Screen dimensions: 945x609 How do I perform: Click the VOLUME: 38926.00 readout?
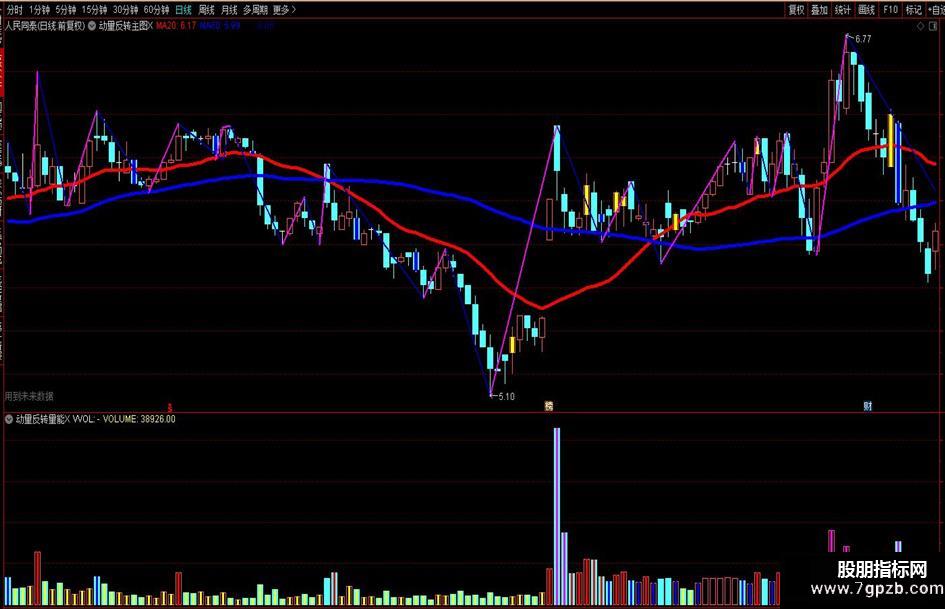[x=139, y=419]
